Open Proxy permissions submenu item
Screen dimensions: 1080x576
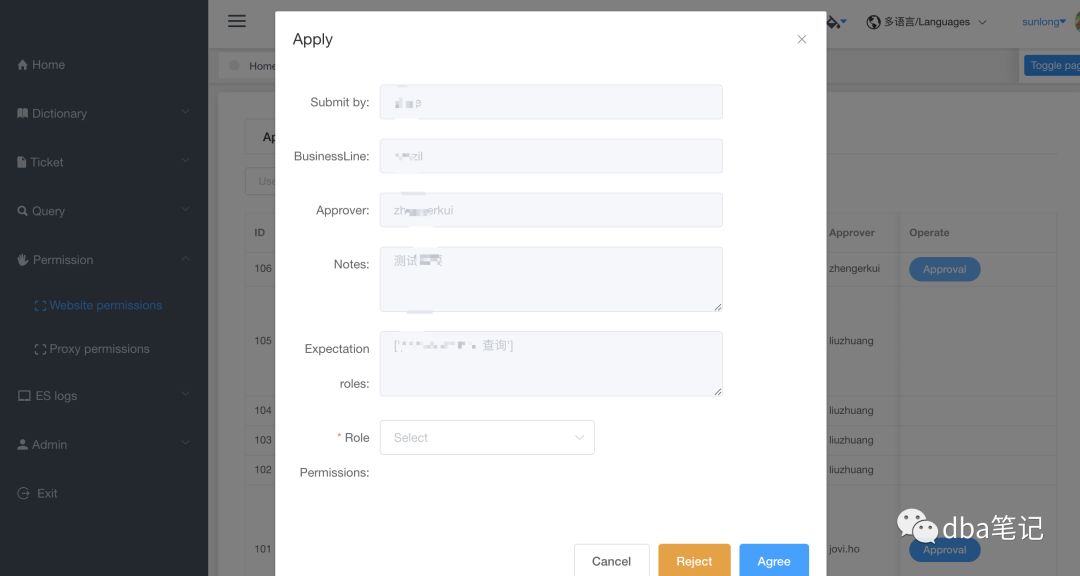coord(99,349)
